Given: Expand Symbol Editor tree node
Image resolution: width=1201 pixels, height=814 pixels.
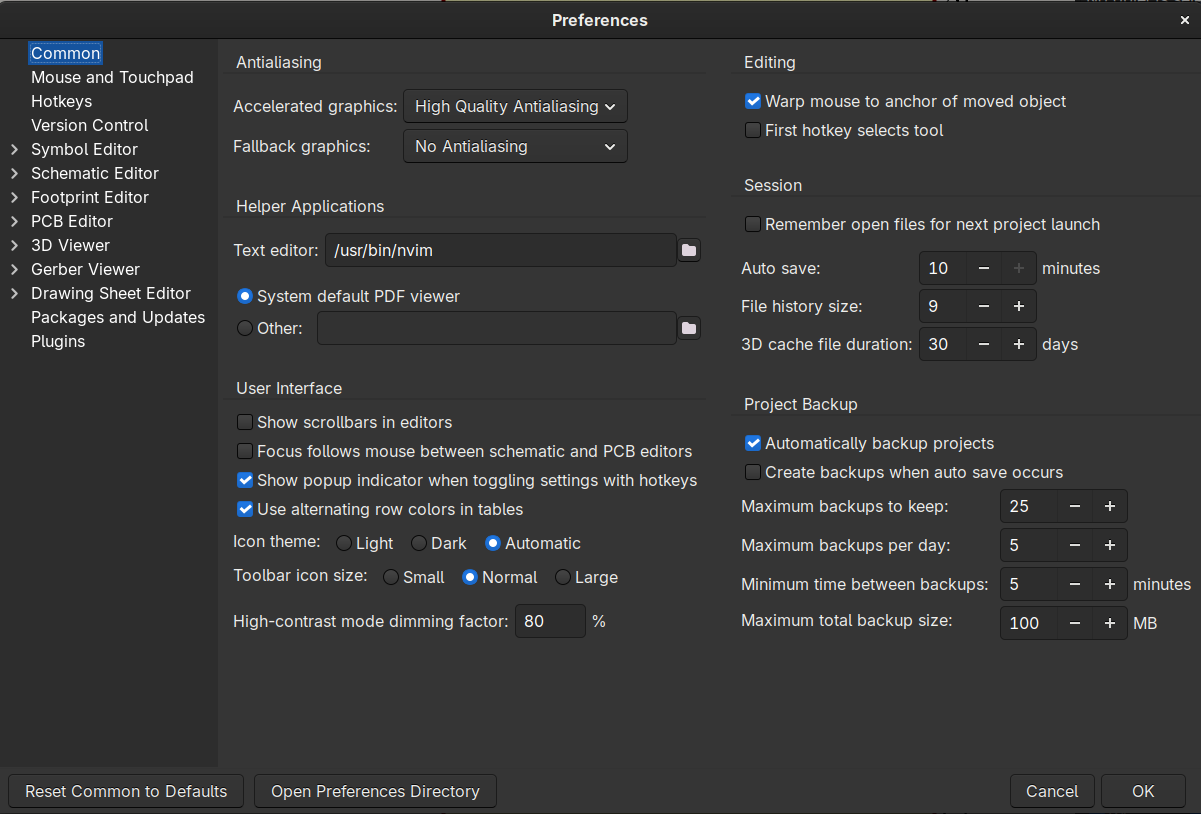Looking at the screenshot, I should [14, 149].
